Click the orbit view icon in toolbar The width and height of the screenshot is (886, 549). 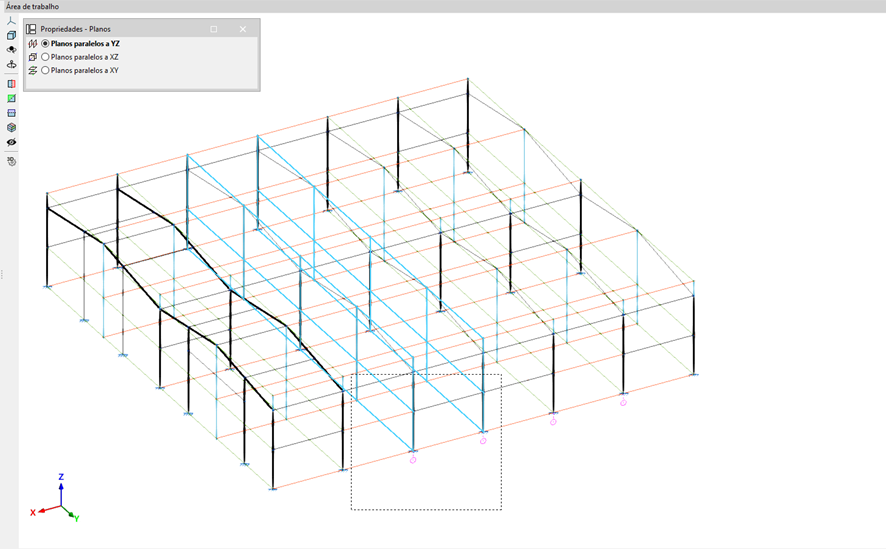click(11, 50)
